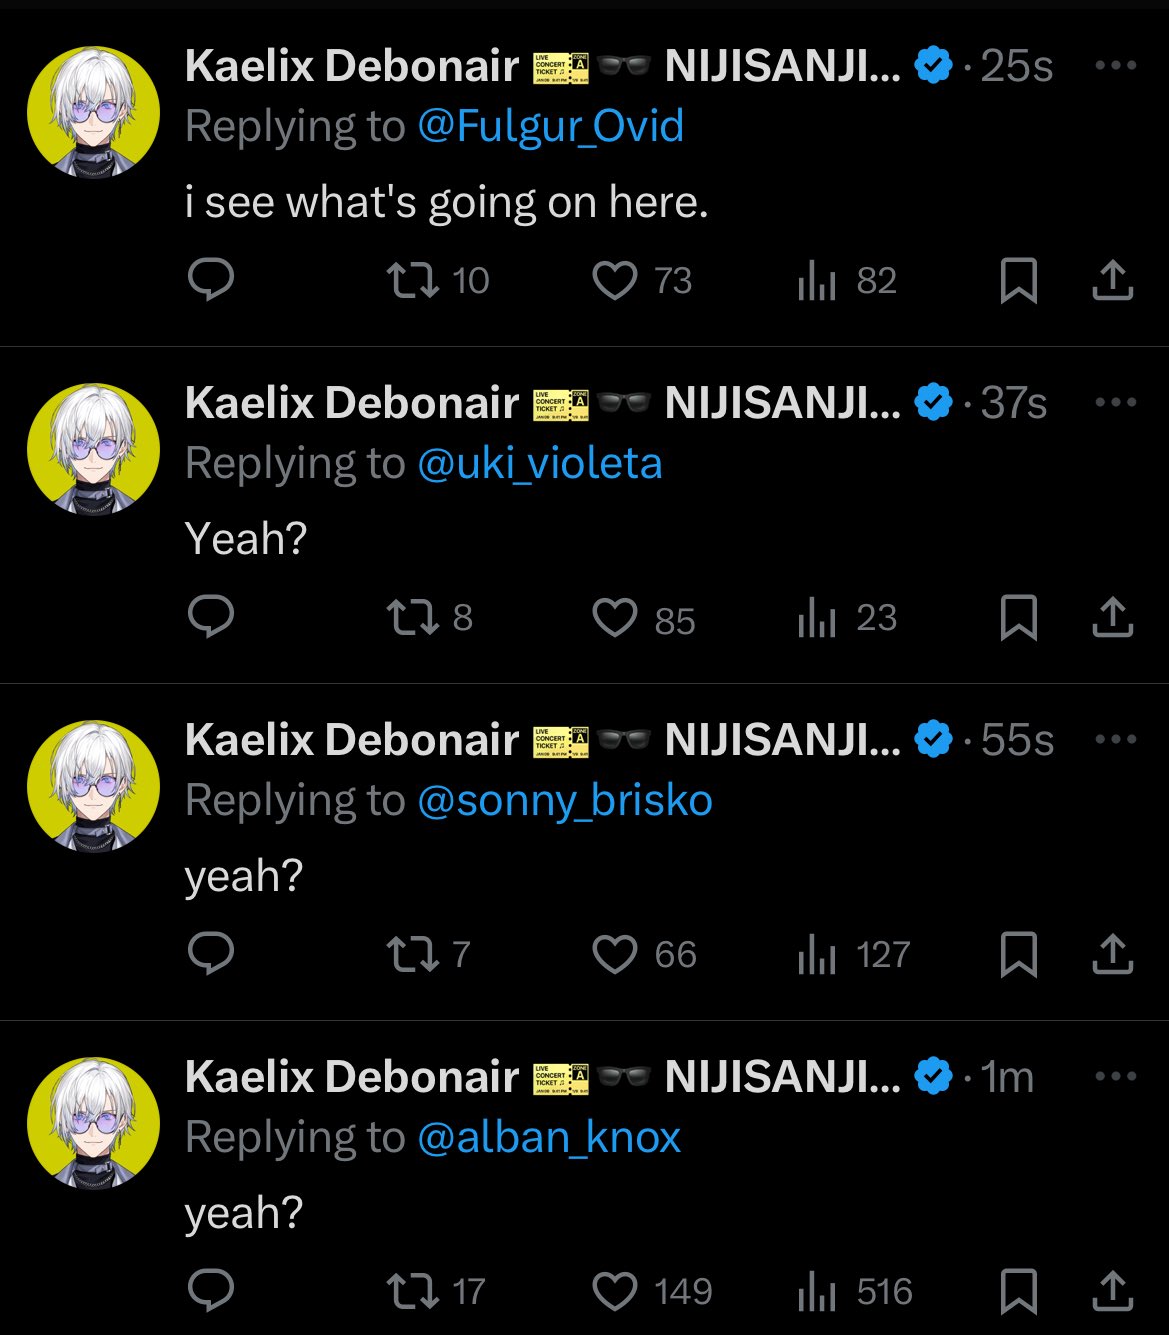This screenshot has height=1335, width=1169.
Task: Open more options on the 37s tweet
Action: [1115, 403]
